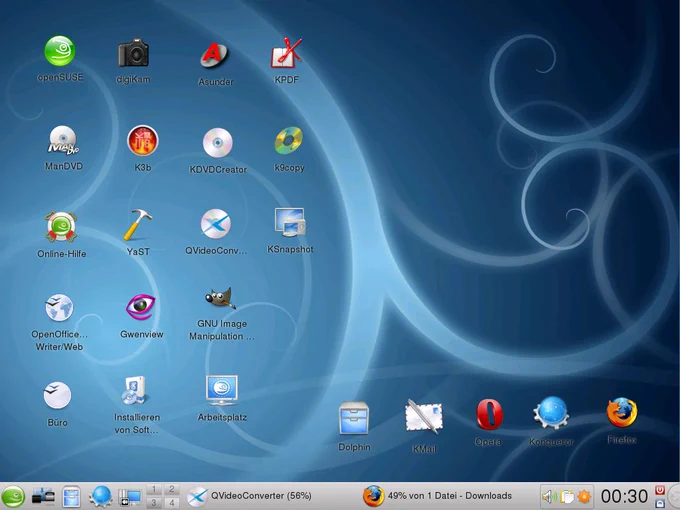The height and width of the screenshot is (510, 680).
Task: Open the Online-Hilfe lifebuoy icon
Action: click(x=61, y=226)
